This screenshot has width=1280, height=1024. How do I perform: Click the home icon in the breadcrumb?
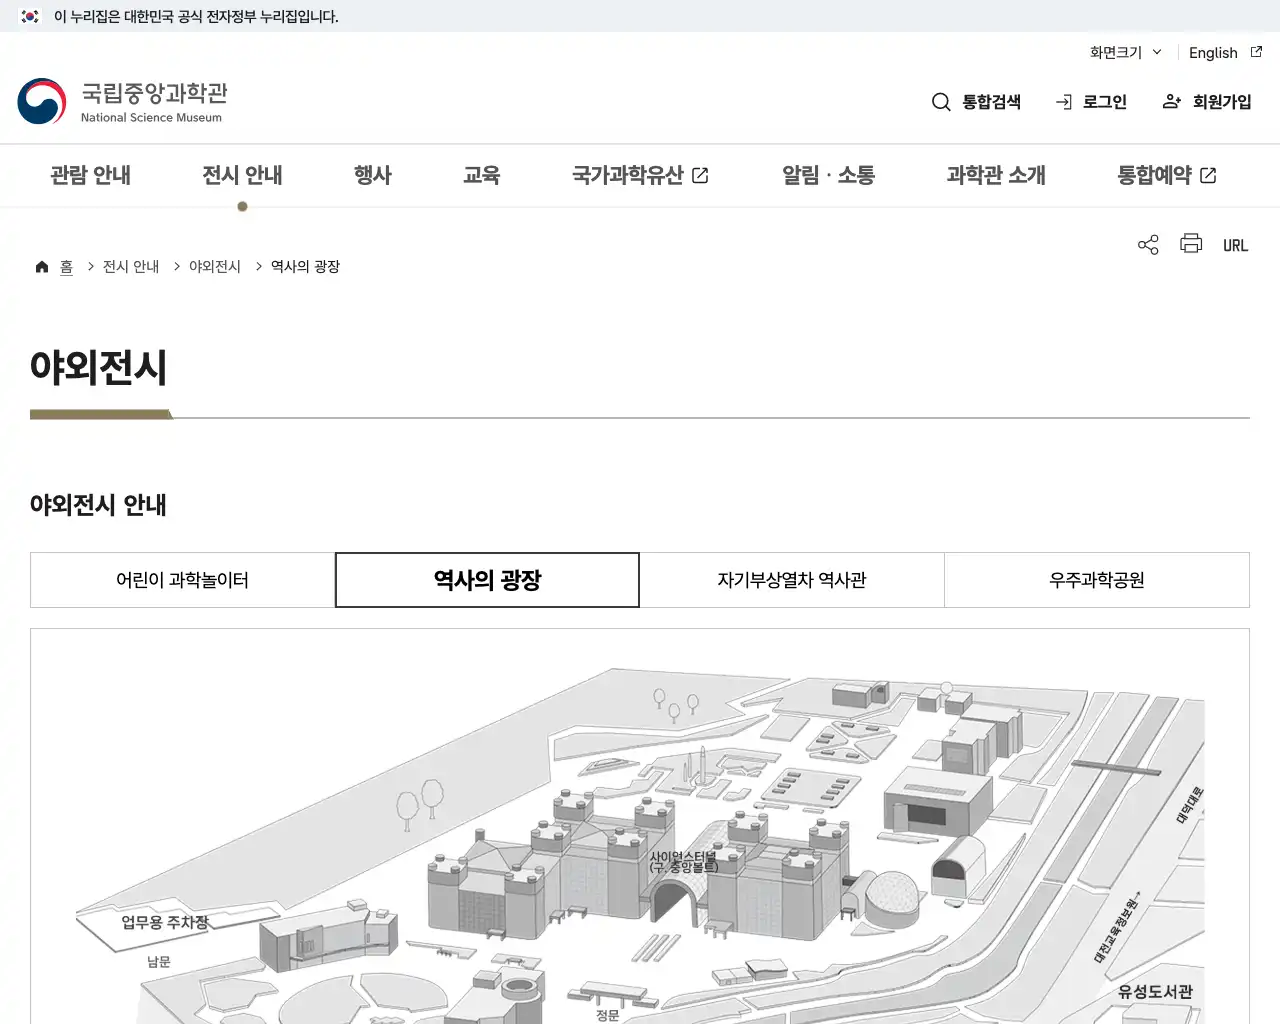(42, 266)
